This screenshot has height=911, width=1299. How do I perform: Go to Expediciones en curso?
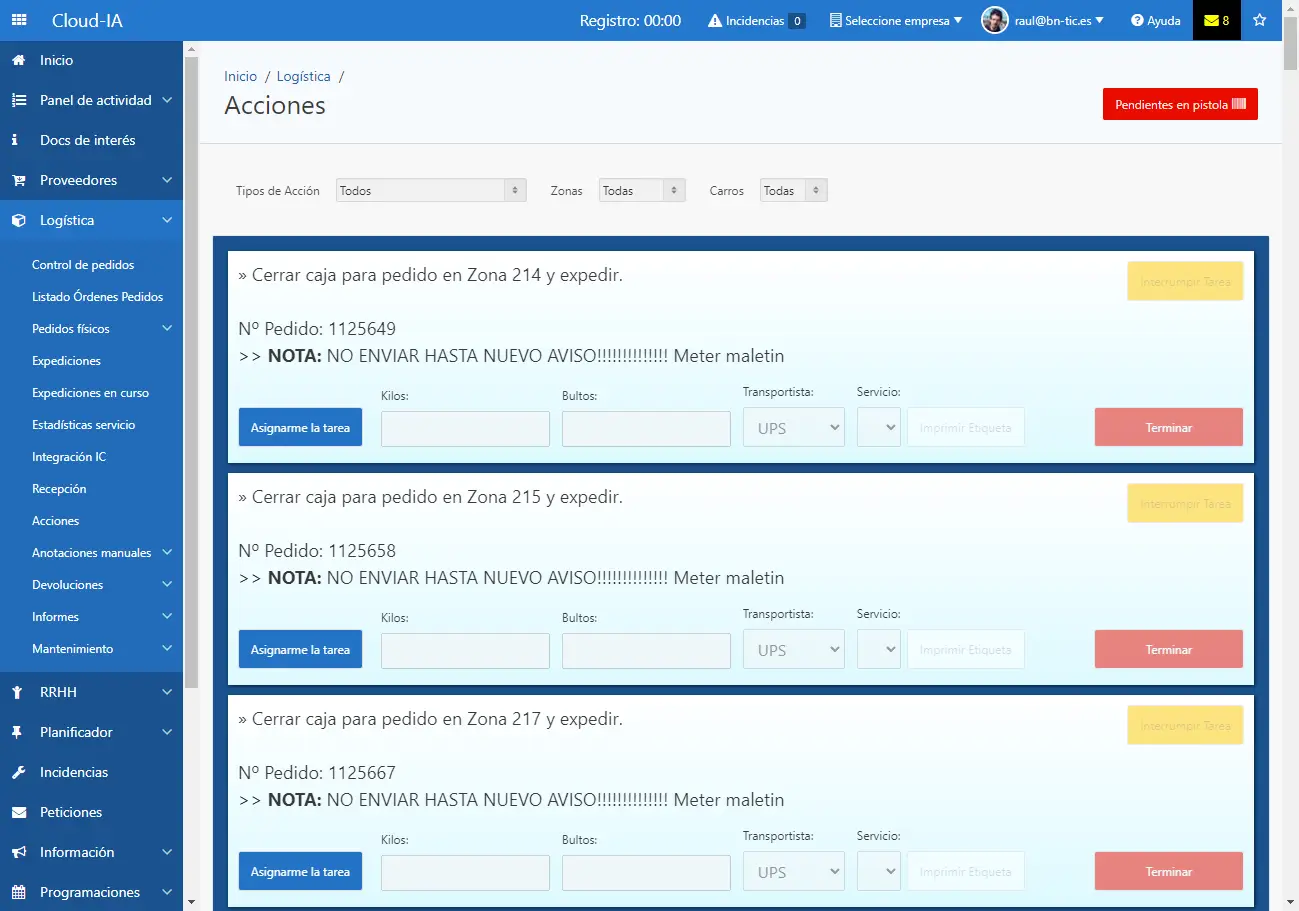[x=90, y=393]
